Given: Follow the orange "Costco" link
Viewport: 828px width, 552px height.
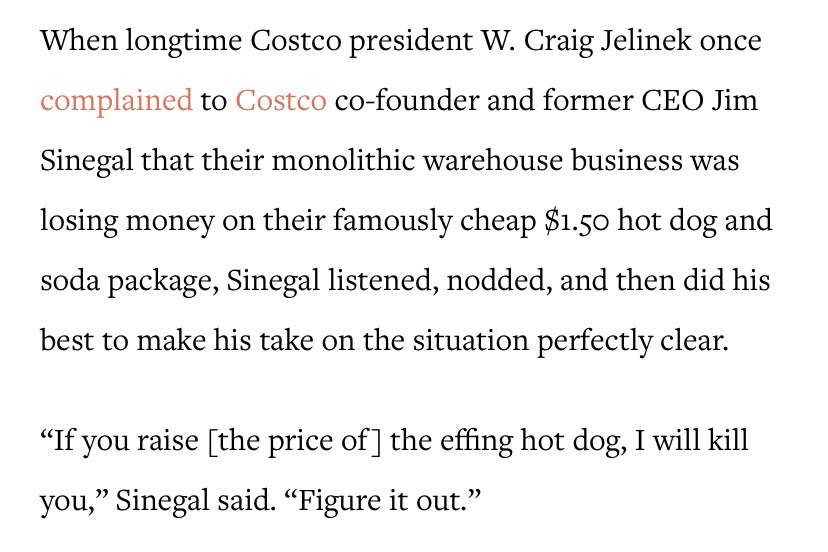Looking at the screenshot, I should click(280, 101).
